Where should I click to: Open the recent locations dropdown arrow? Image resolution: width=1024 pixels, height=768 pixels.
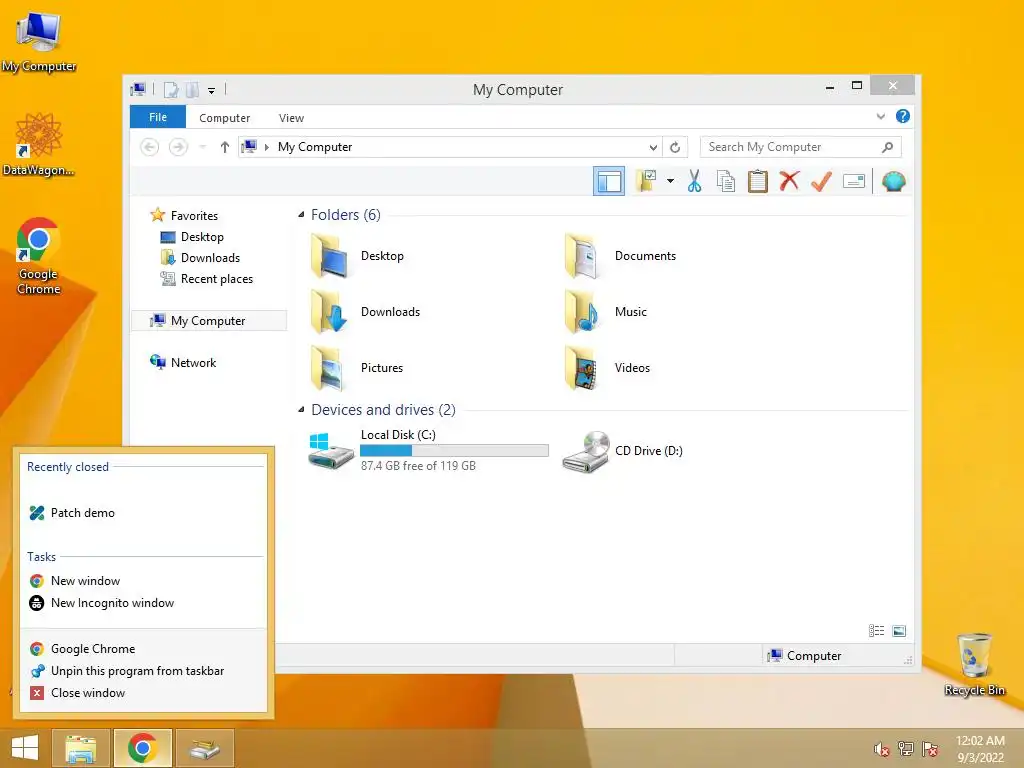tap(202, 147)
